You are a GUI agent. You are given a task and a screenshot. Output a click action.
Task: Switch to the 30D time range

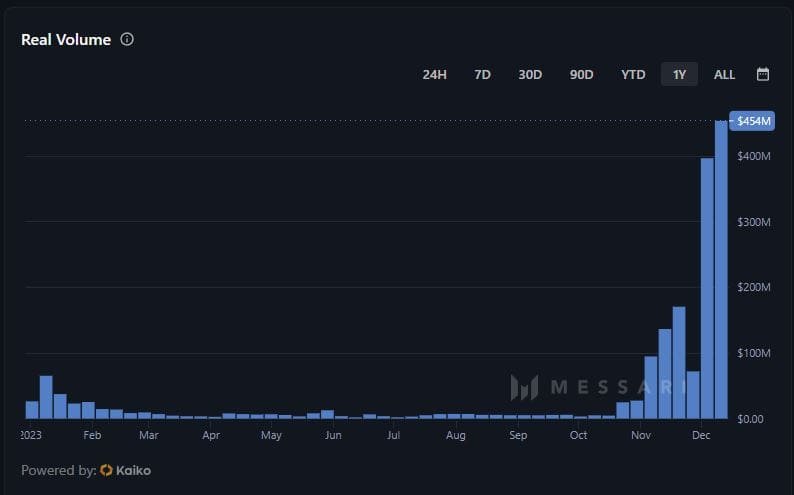coord(530,74)
